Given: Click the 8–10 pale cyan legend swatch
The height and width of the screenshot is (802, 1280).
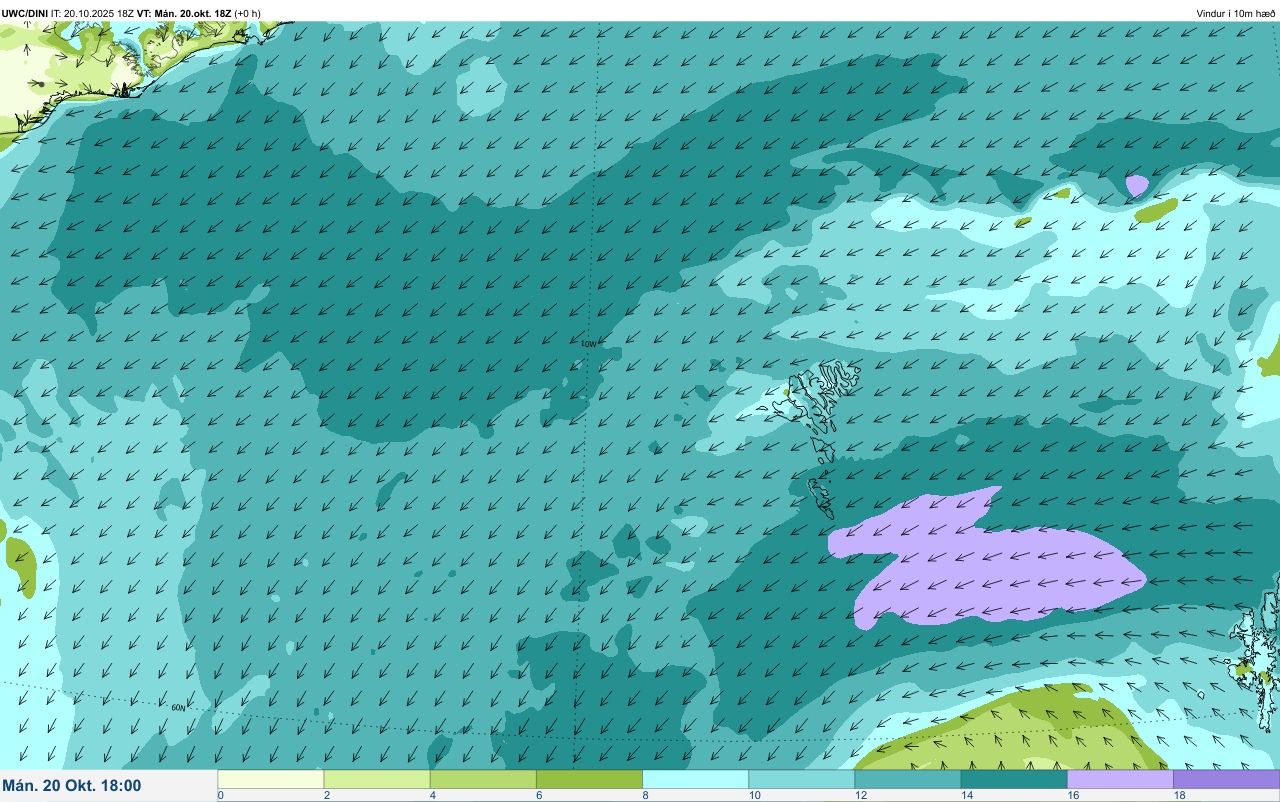Looking at the screenshot, I should (695, 779).
